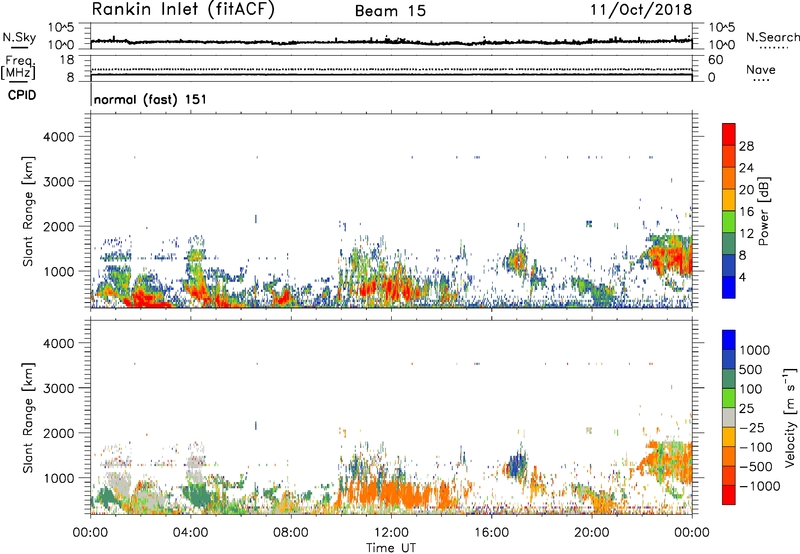Click the 'Velocity [m s⁻¹]' colorbar title
800x554 pixels.
790,417
